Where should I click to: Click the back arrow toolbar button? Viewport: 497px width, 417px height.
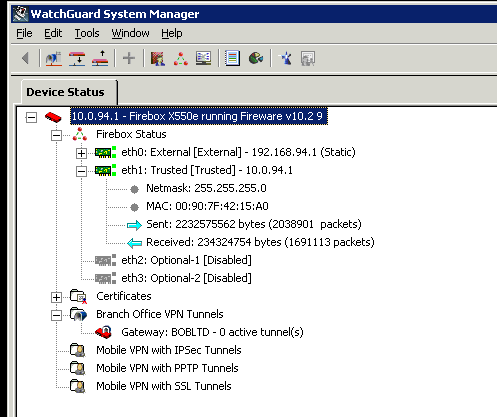(25, 59)
